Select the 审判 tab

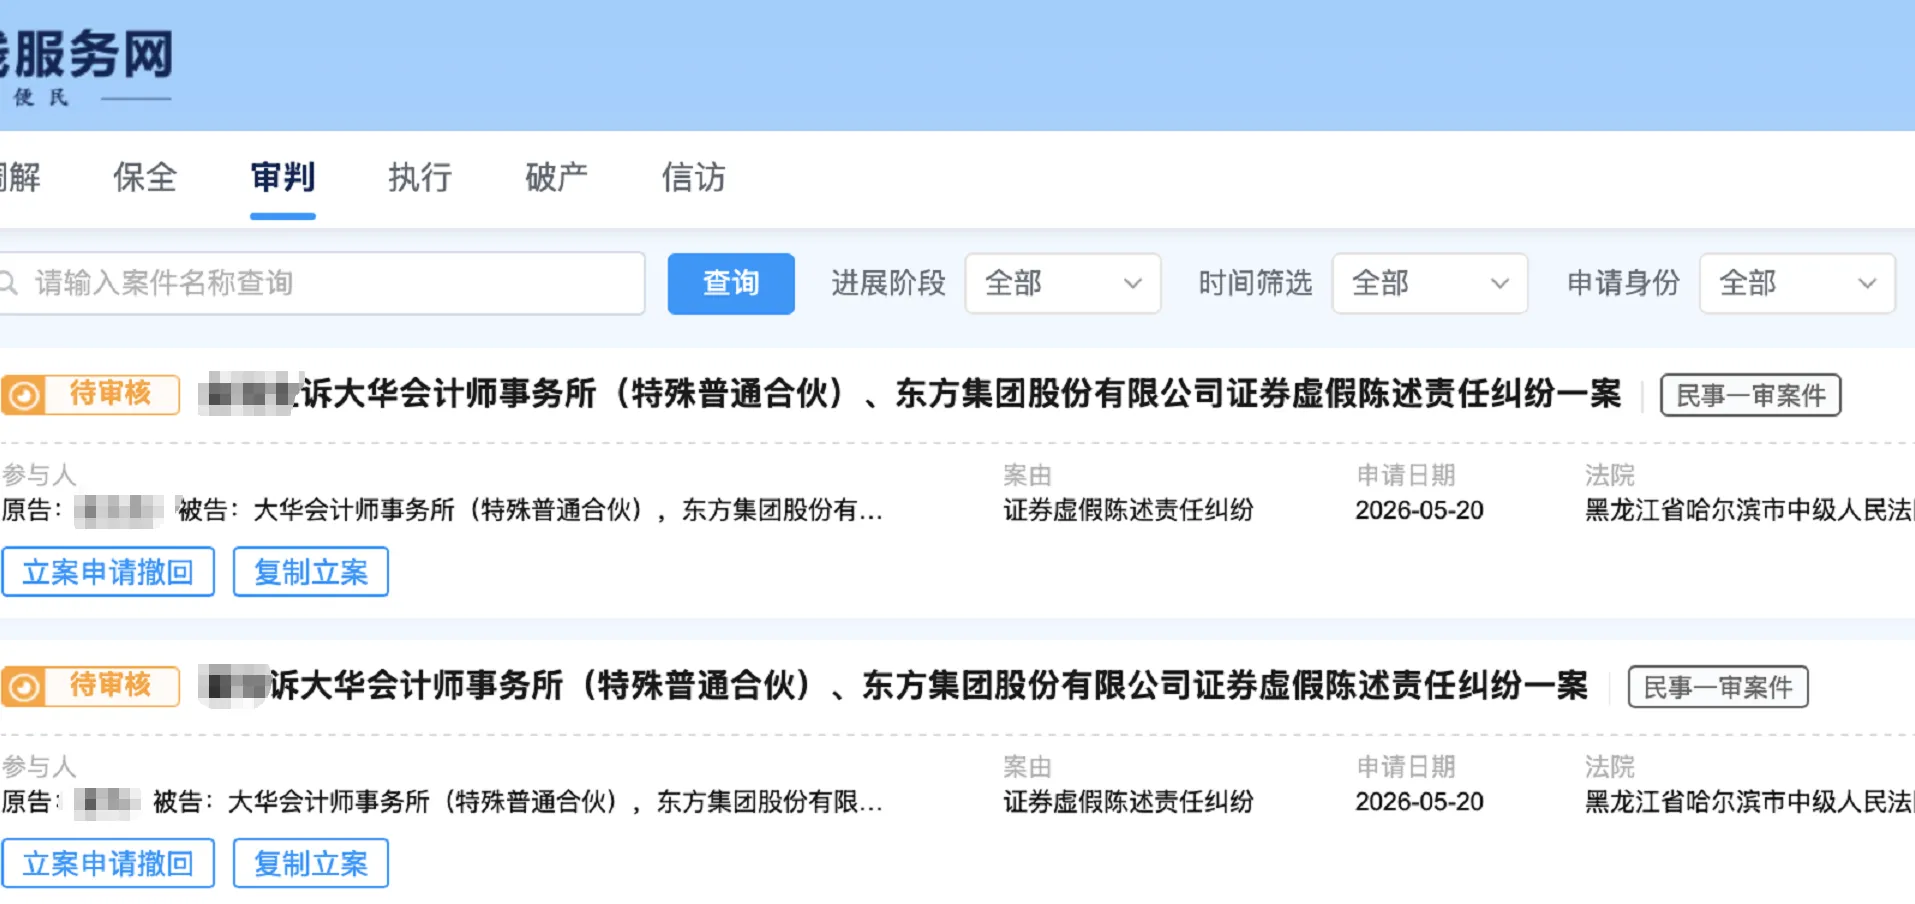pyautogui.click(x=283, y=178)
